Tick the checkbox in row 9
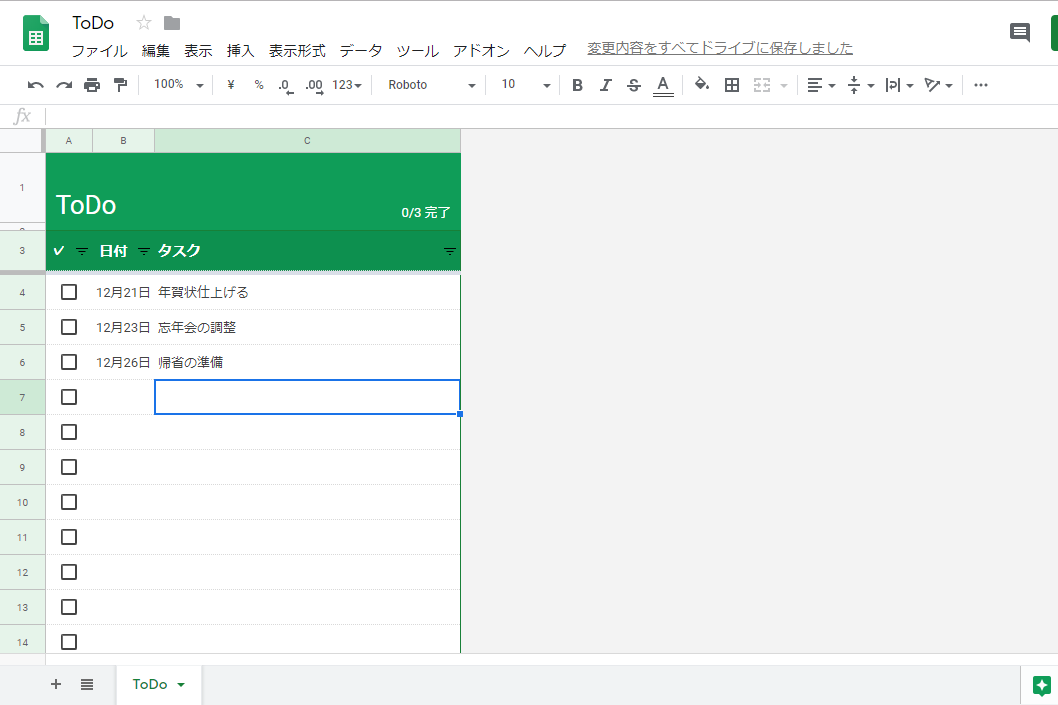The height and width of the screenshot is (705, 1058). coord(69,468)
